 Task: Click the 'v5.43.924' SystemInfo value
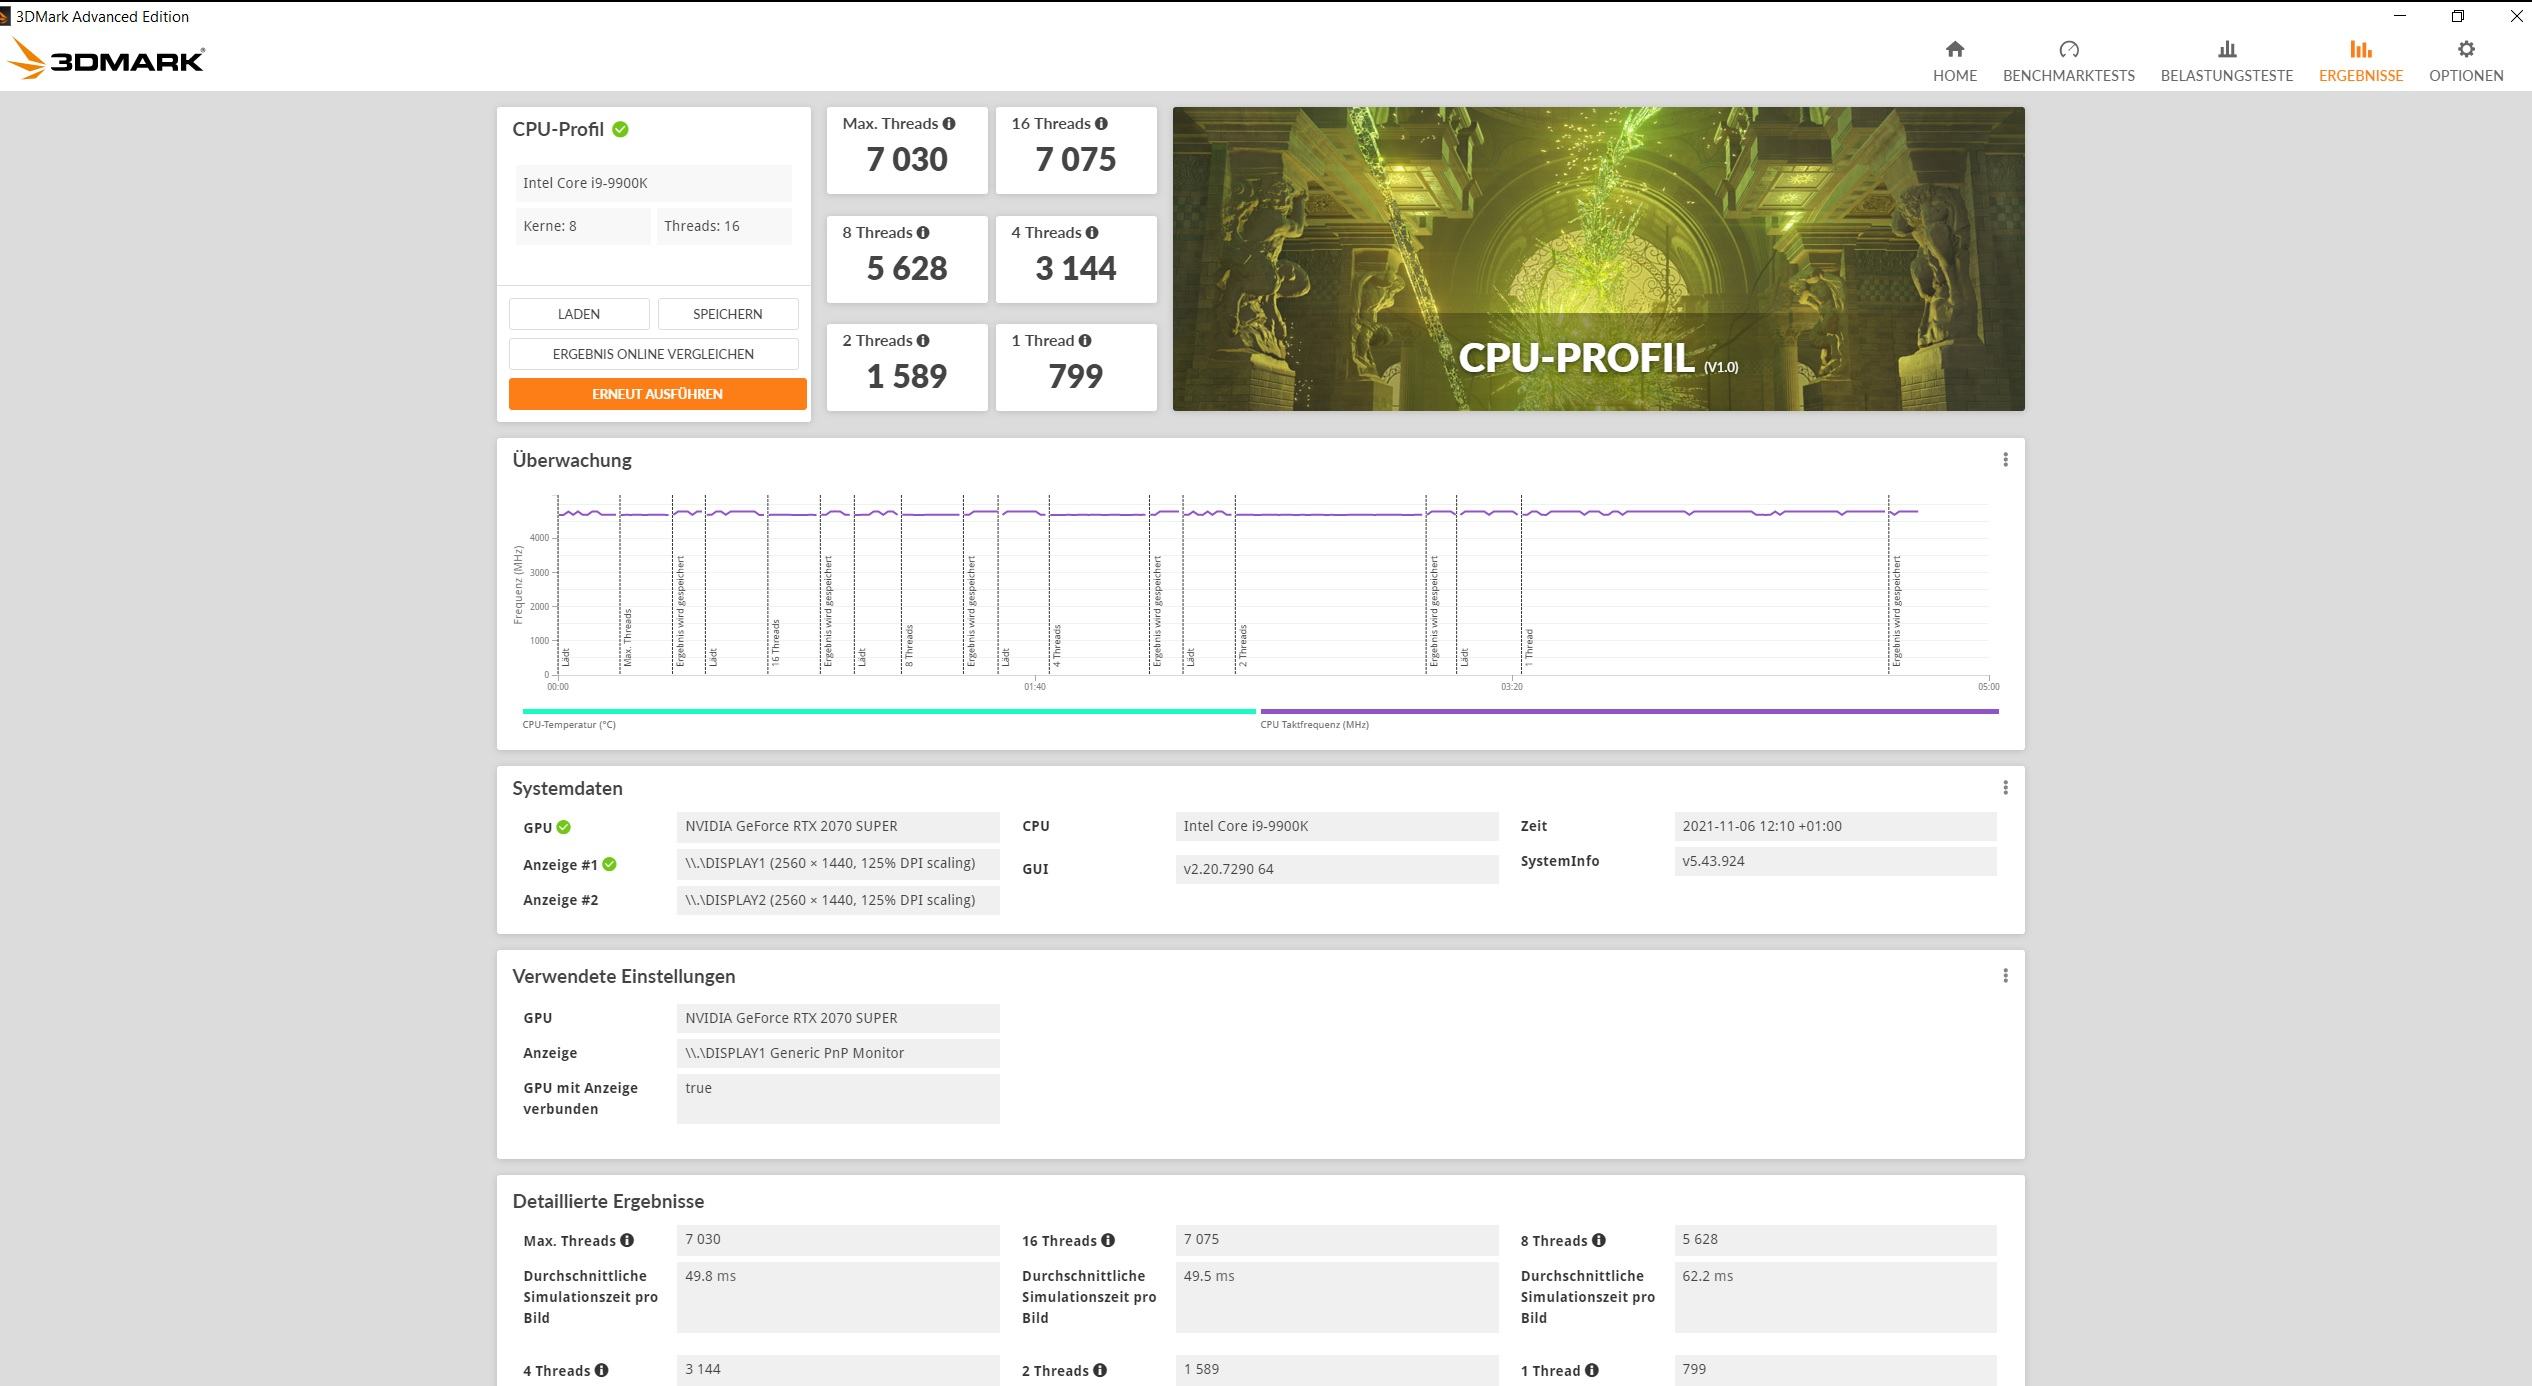point(1835,861)
